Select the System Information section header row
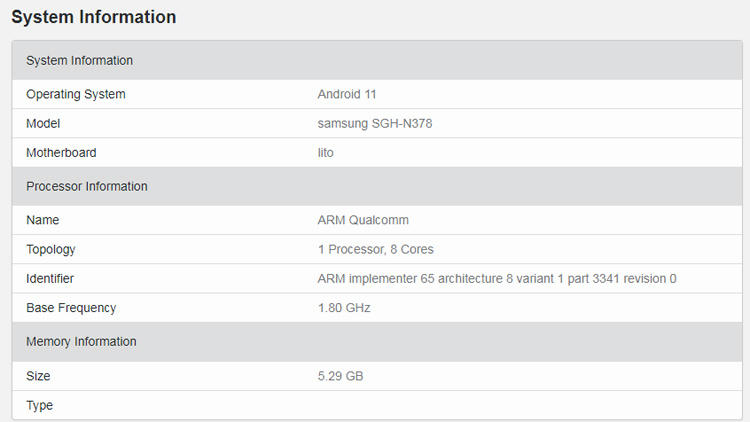750x422 pixels. [x=377, y=60]
